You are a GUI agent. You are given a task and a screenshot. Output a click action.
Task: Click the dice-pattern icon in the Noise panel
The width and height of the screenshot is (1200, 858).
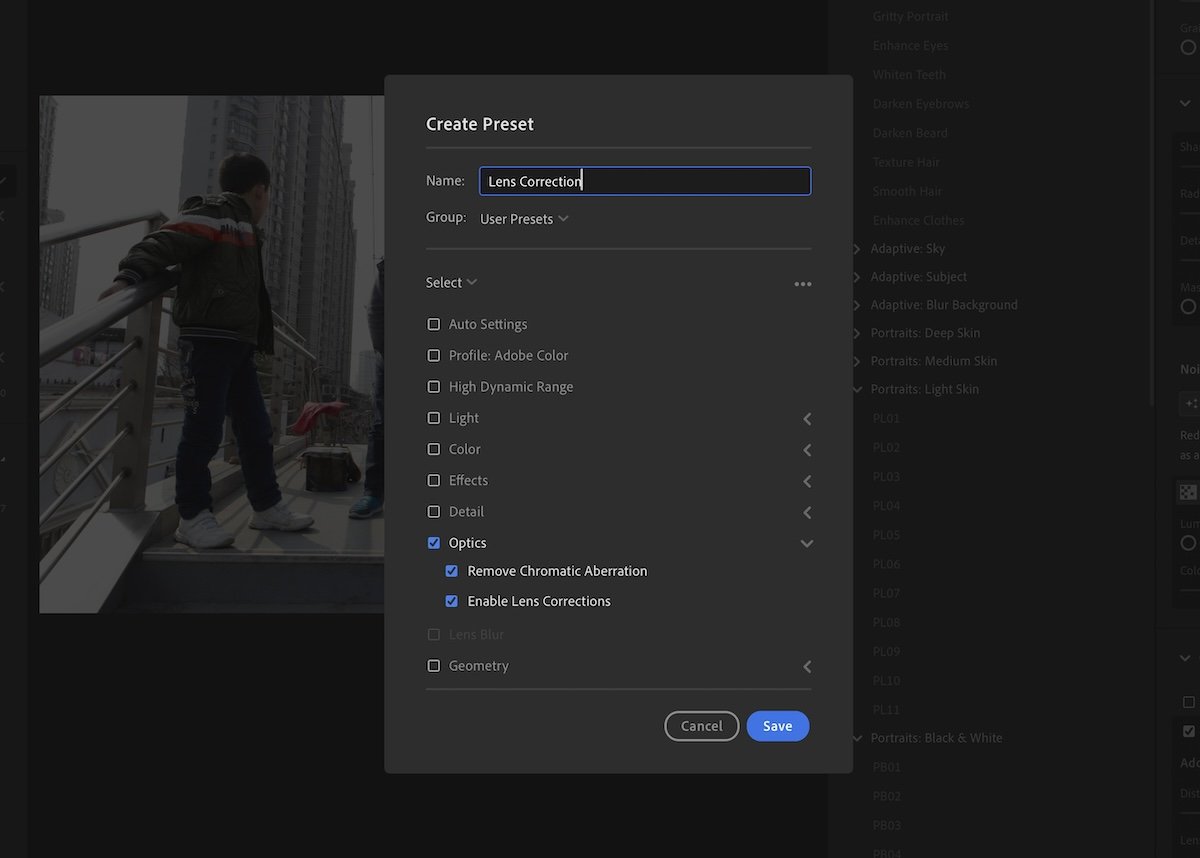(x=1187, y=491)
